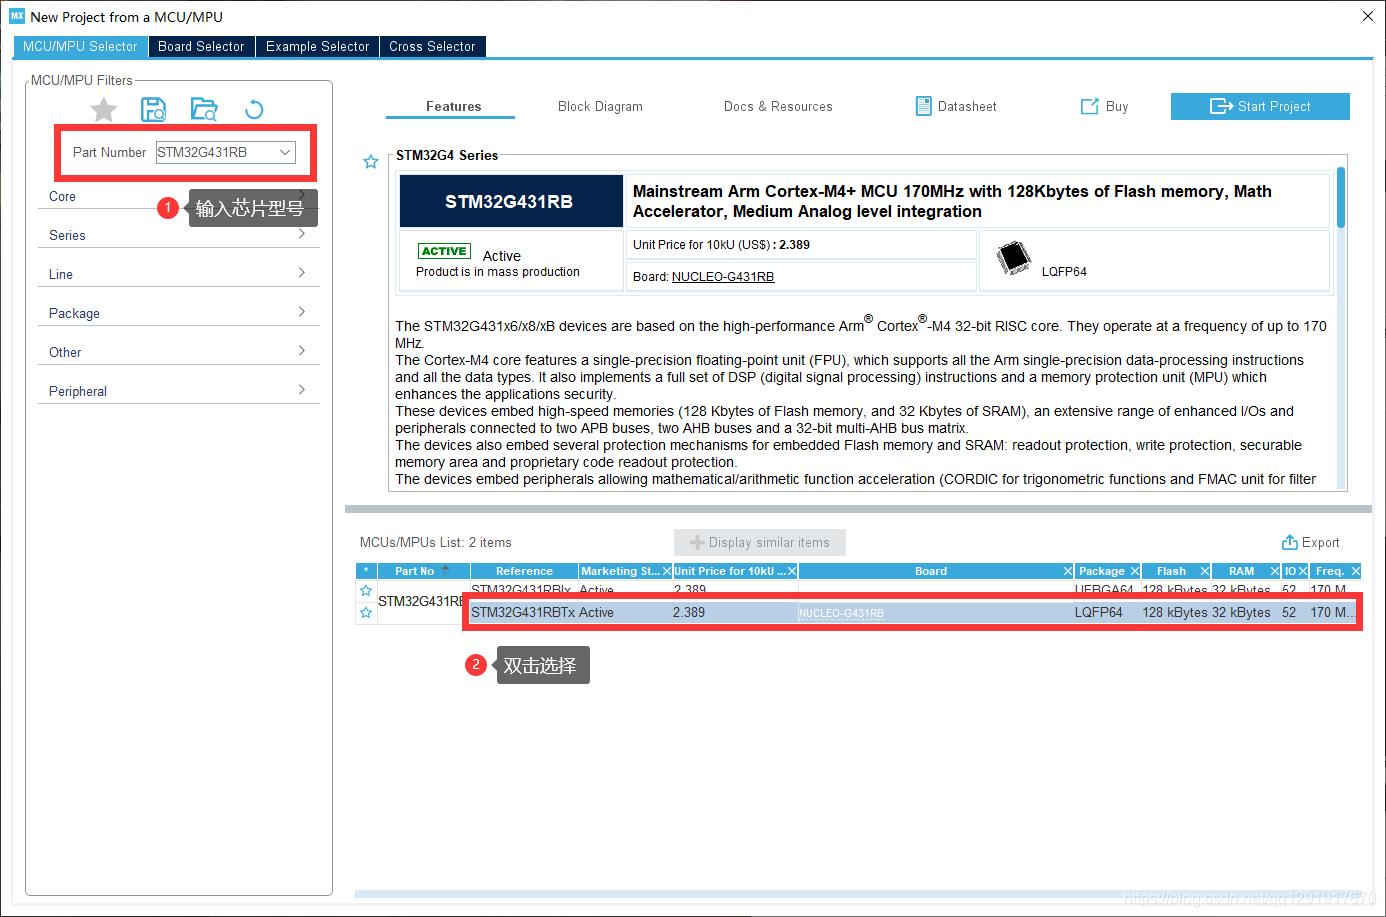Click the Datasheet label text

[967, 106]
